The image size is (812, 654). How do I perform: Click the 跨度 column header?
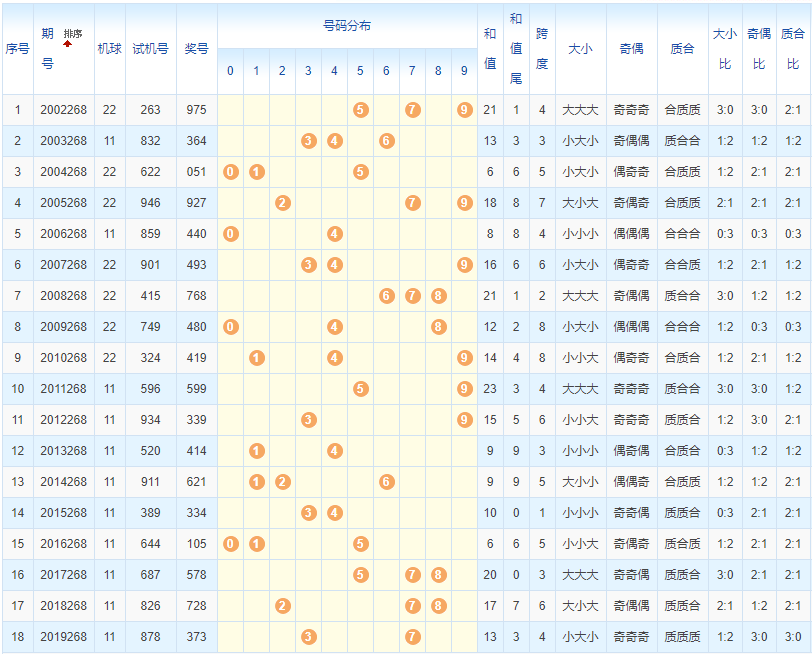[542, 48]
